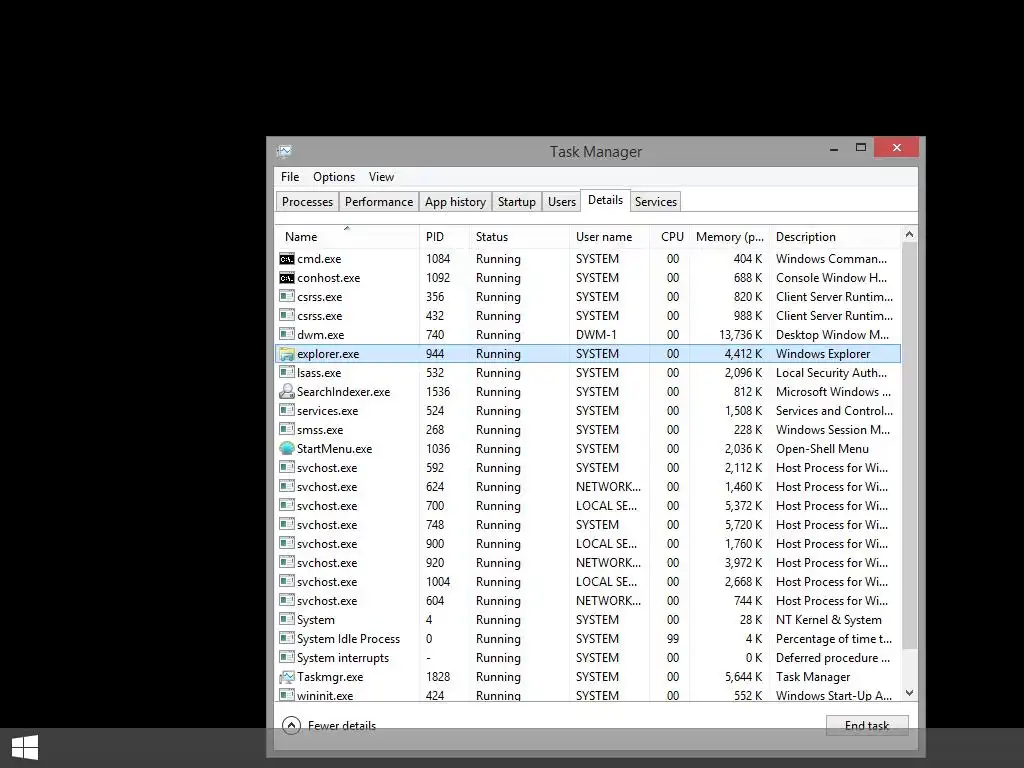Click the Microsoft Windows description for SearchIndexer

[x=833, y=392]
